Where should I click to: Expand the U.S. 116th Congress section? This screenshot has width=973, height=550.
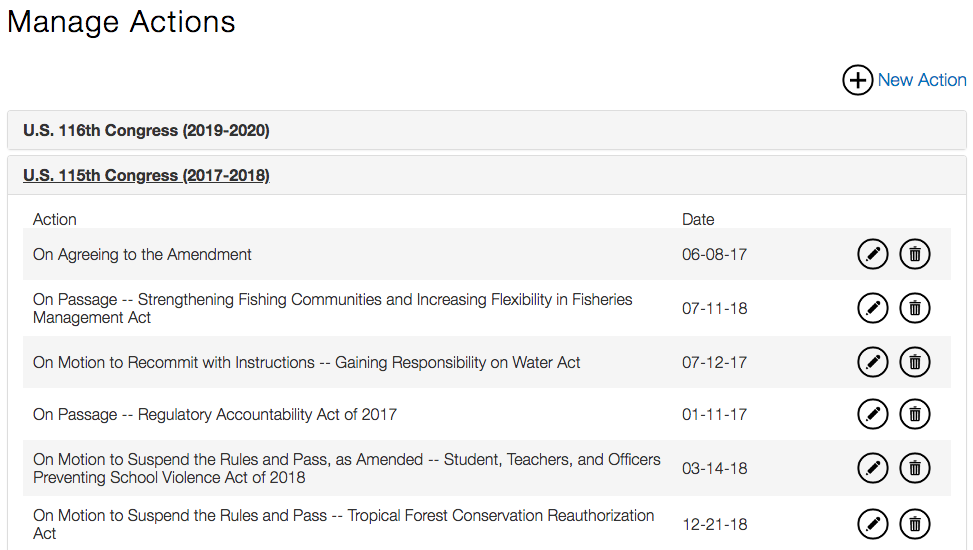[146, 131]
